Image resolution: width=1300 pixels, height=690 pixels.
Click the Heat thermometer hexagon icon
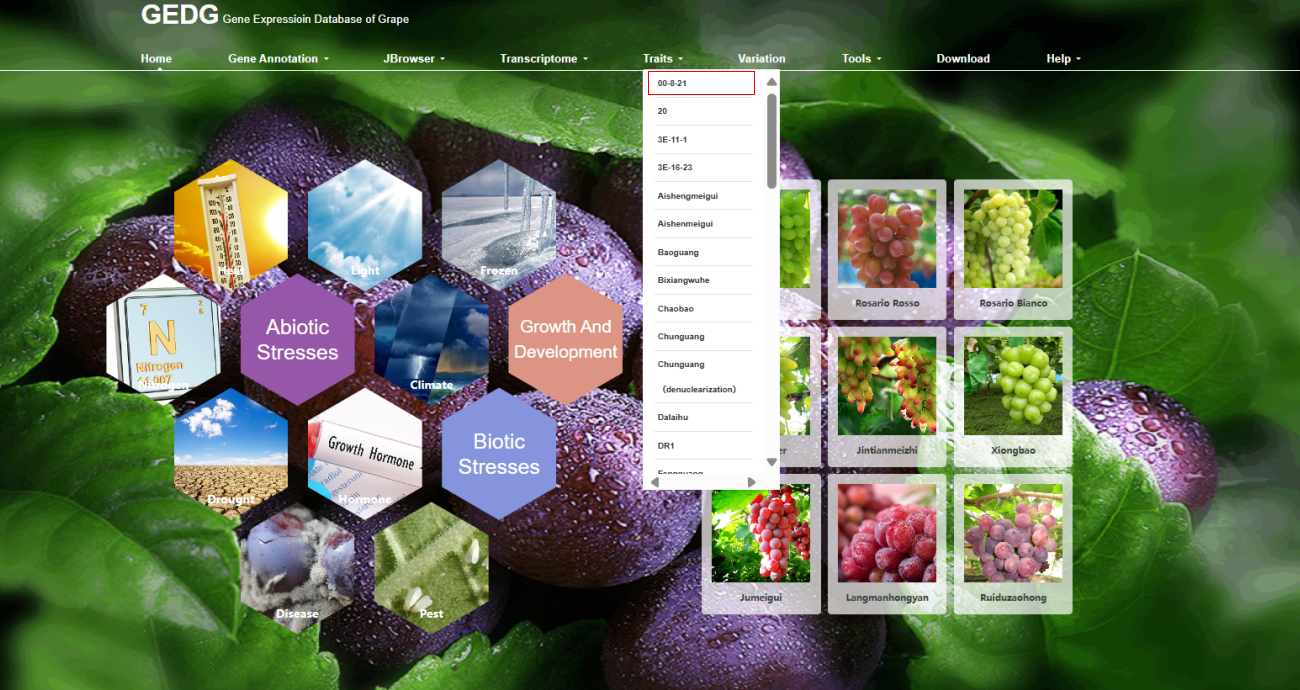coord(231,224)
